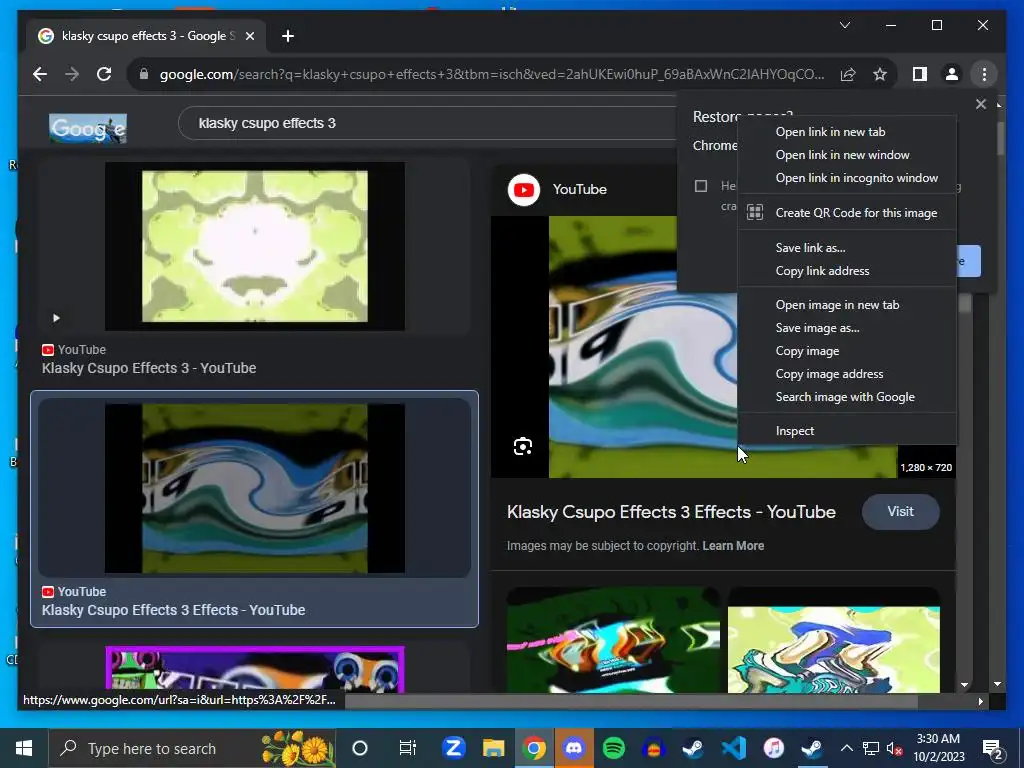Open the purple-bordered third result thumbnail
The image size is (1024, 768).
(255, 669)
